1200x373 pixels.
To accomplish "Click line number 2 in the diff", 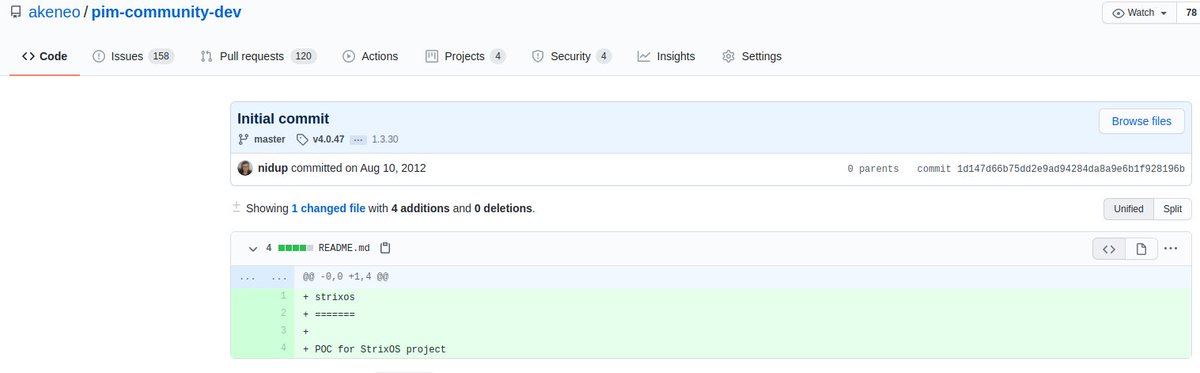I will click(x=283, y=313).
